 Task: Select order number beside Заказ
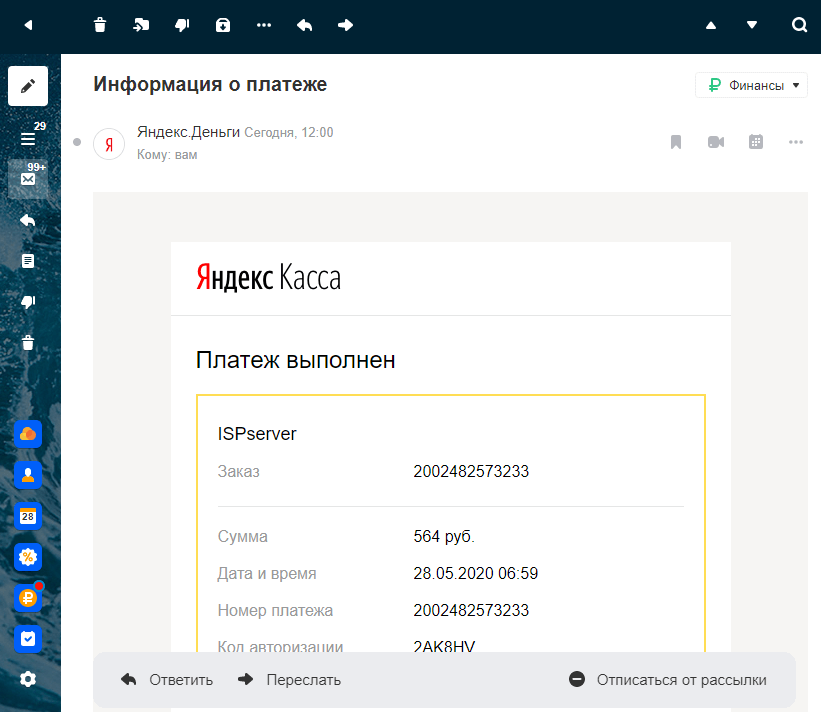point(471,471)
